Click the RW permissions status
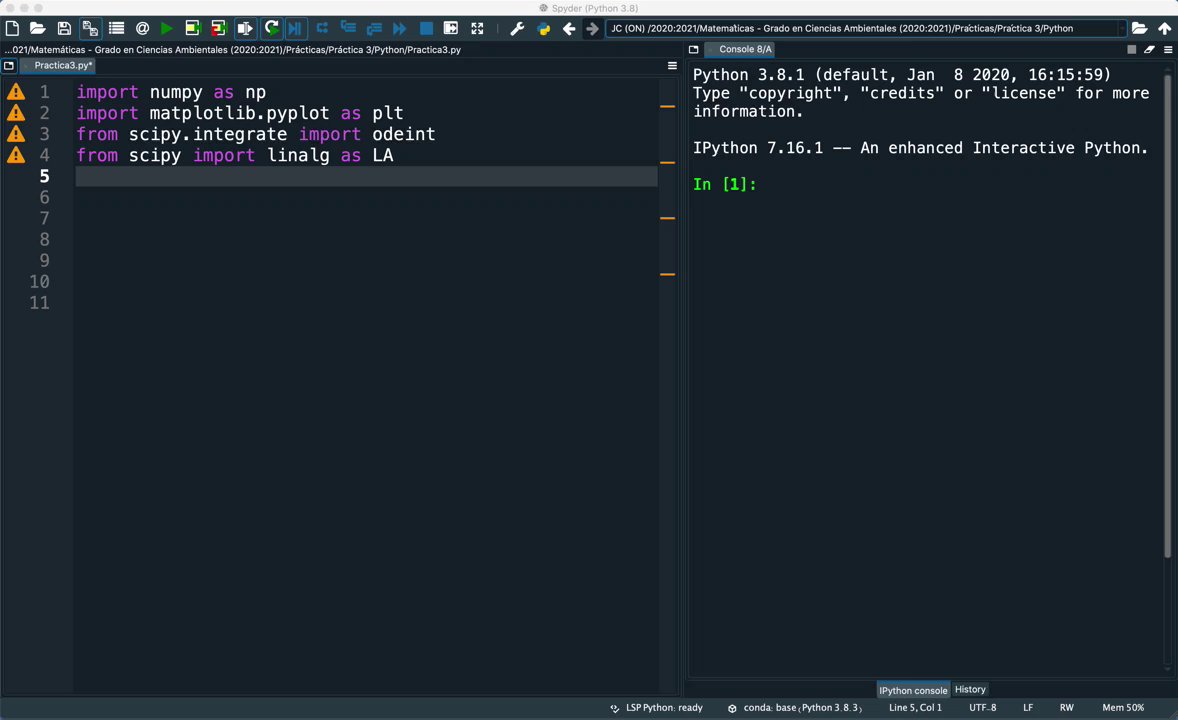1178x720 pixels. click(1067, 708)
